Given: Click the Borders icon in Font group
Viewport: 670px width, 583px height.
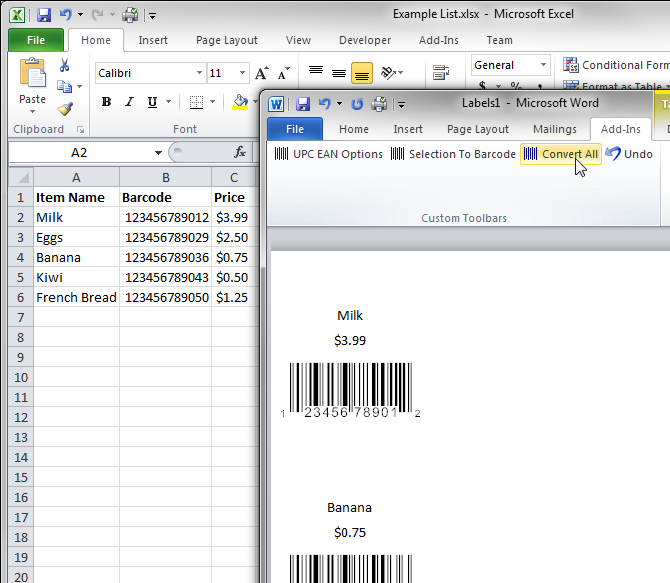Looking at the screenshot, I should click(x=196, y=102).
